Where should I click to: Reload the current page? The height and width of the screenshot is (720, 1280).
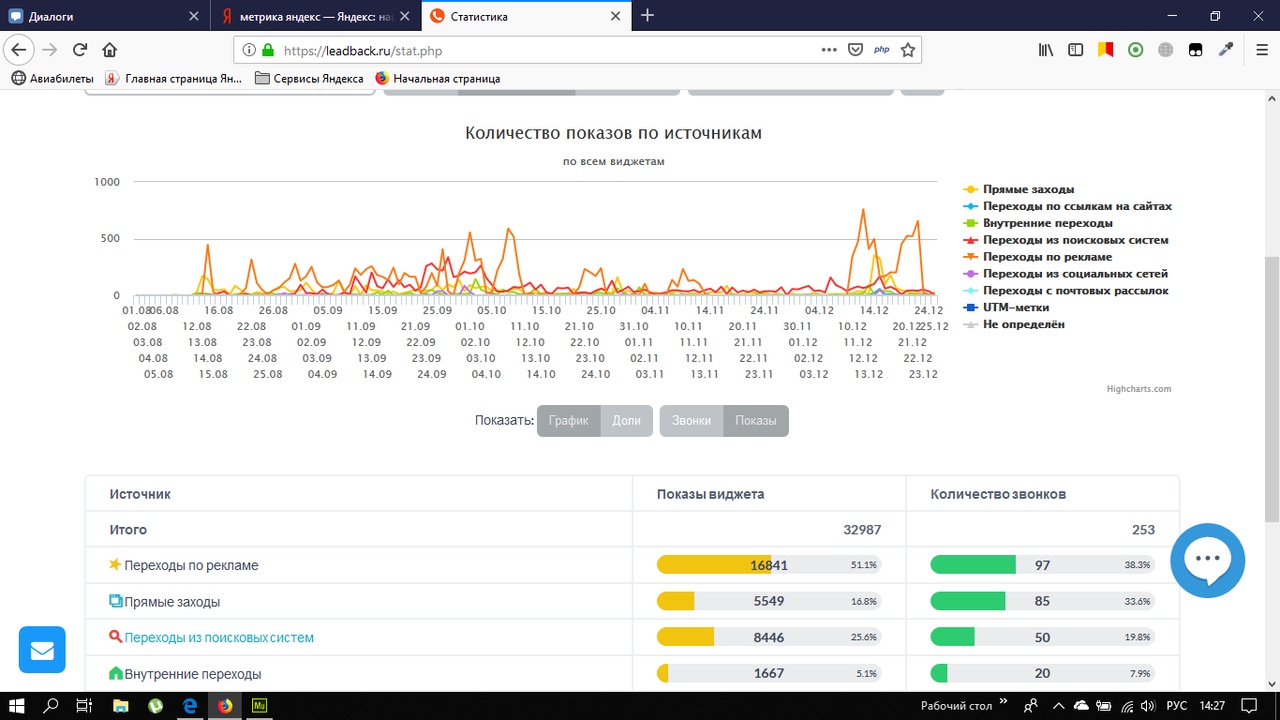[x=80, y=50]
